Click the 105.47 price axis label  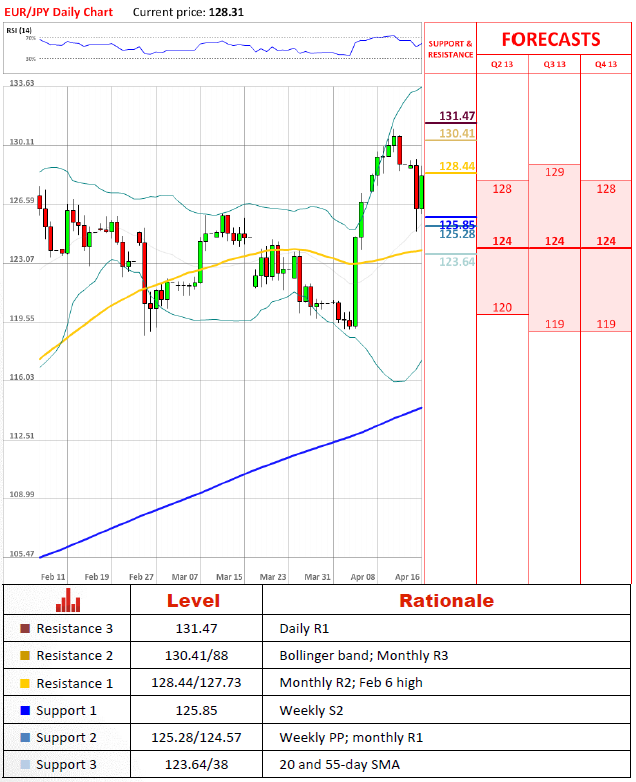point(22,554)
